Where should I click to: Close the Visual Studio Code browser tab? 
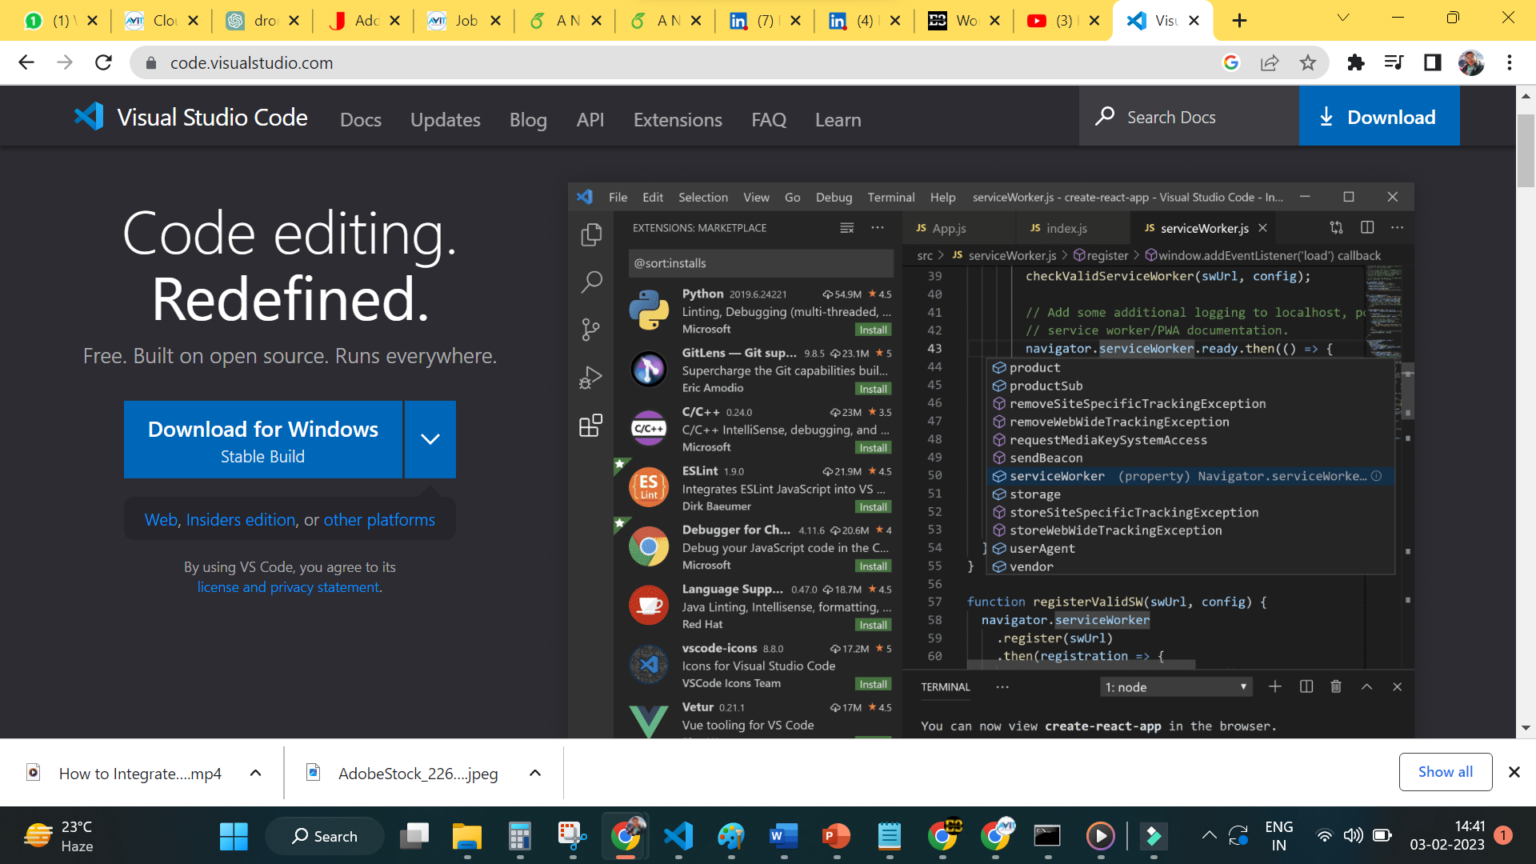coord(1194,20)
